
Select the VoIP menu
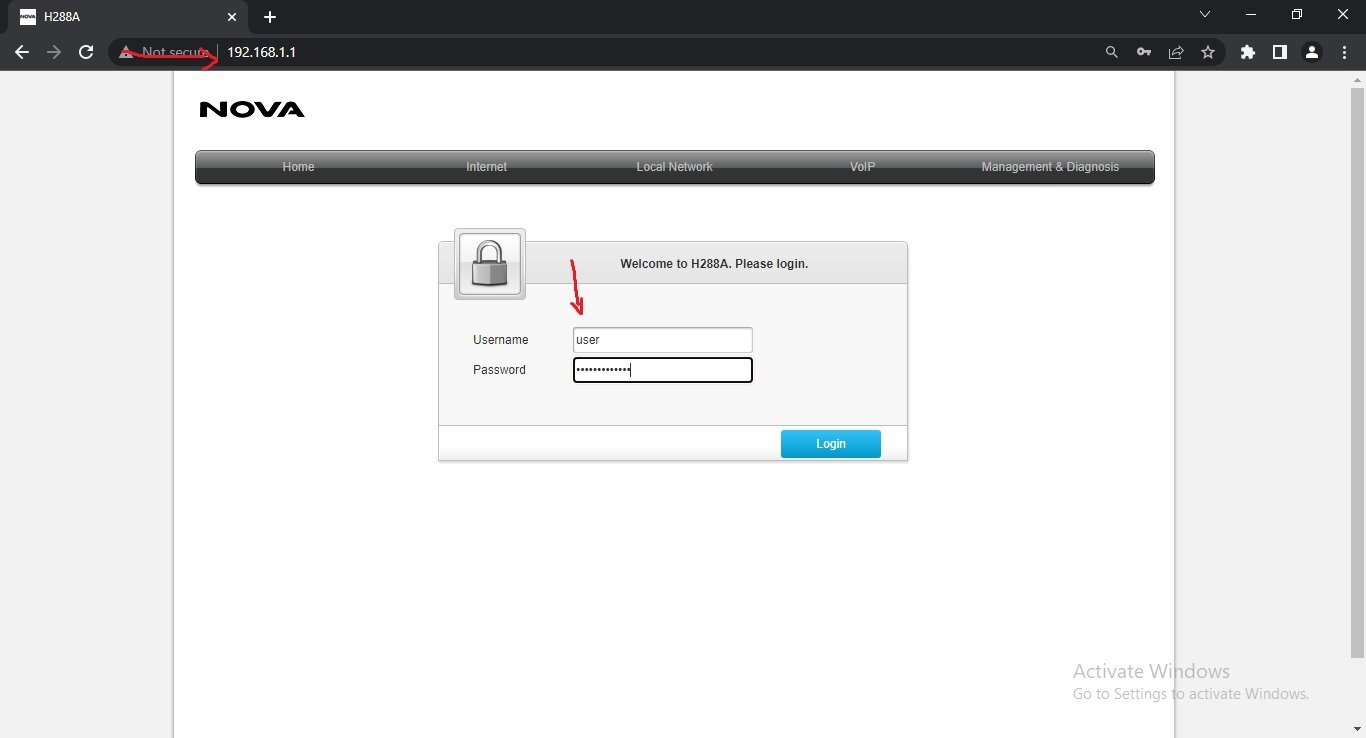862,167
